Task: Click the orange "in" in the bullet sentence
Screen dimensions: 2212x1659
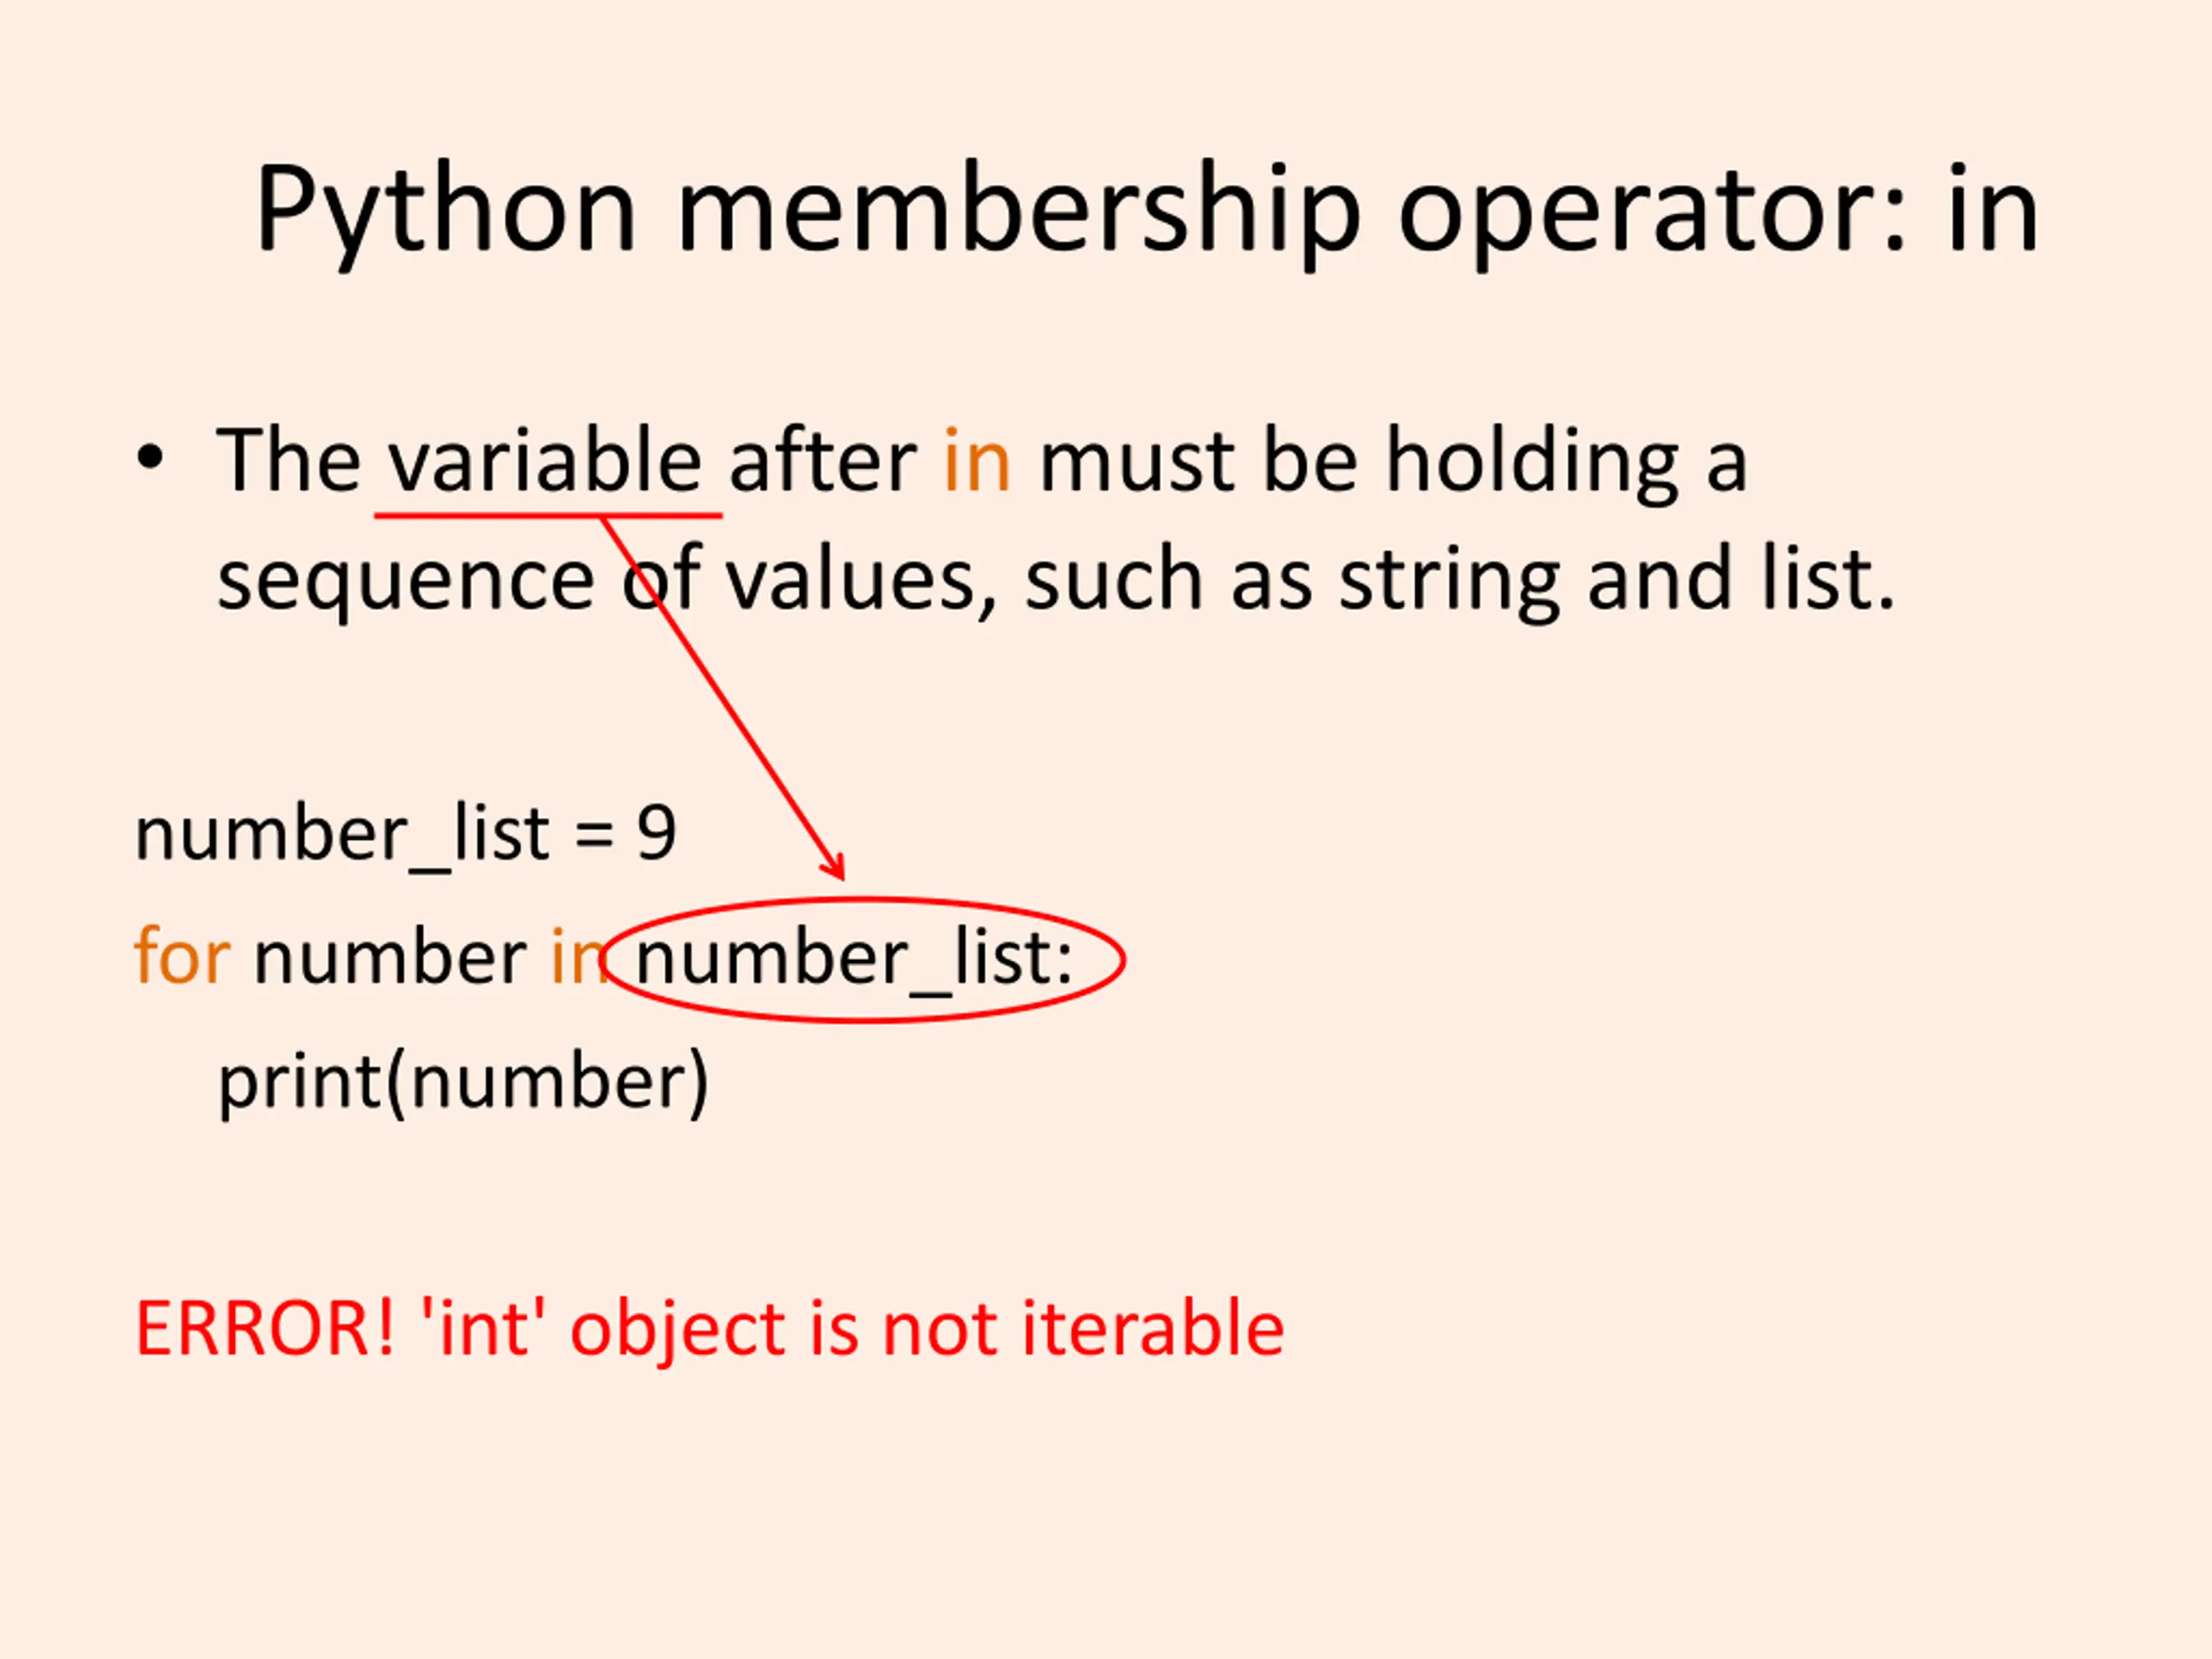Action: point(976,461)
